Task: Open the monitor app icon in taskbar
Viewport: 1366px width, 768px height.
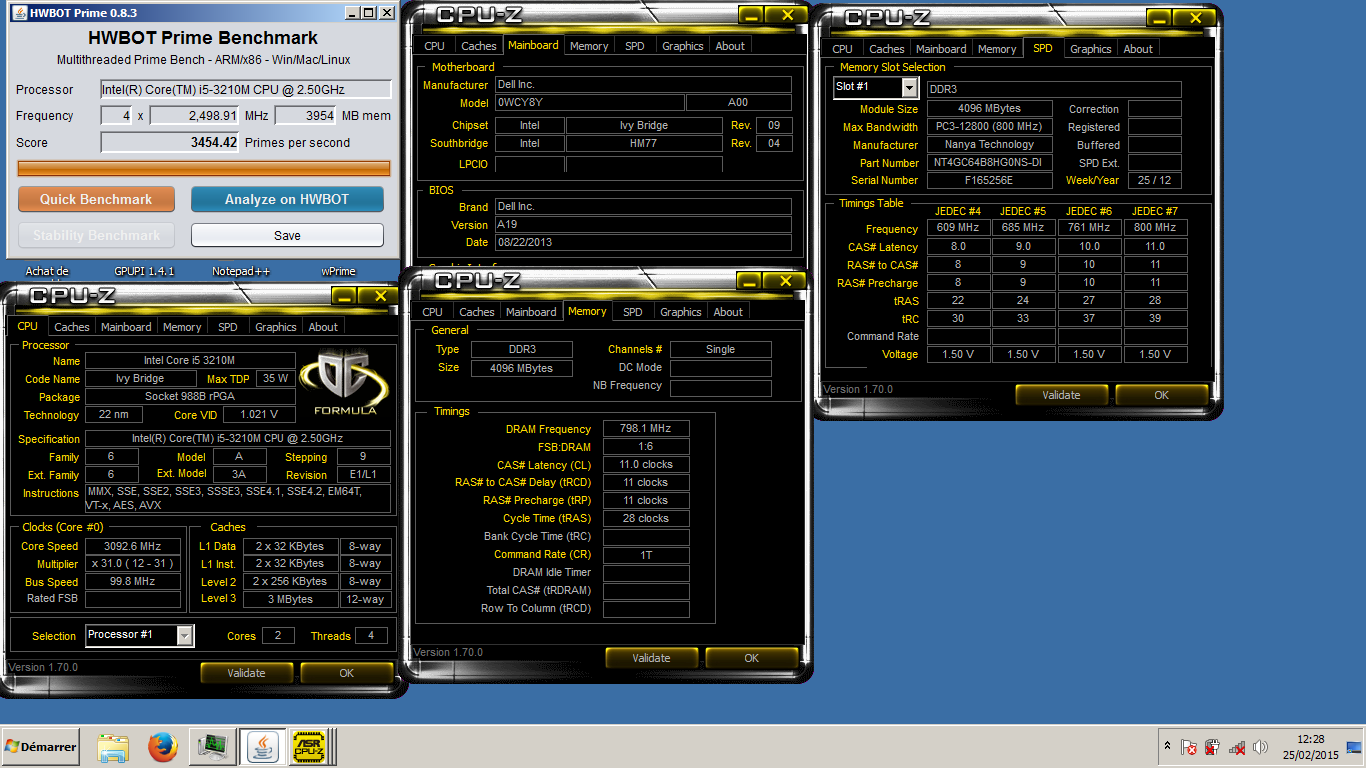Action: [212, 747]
